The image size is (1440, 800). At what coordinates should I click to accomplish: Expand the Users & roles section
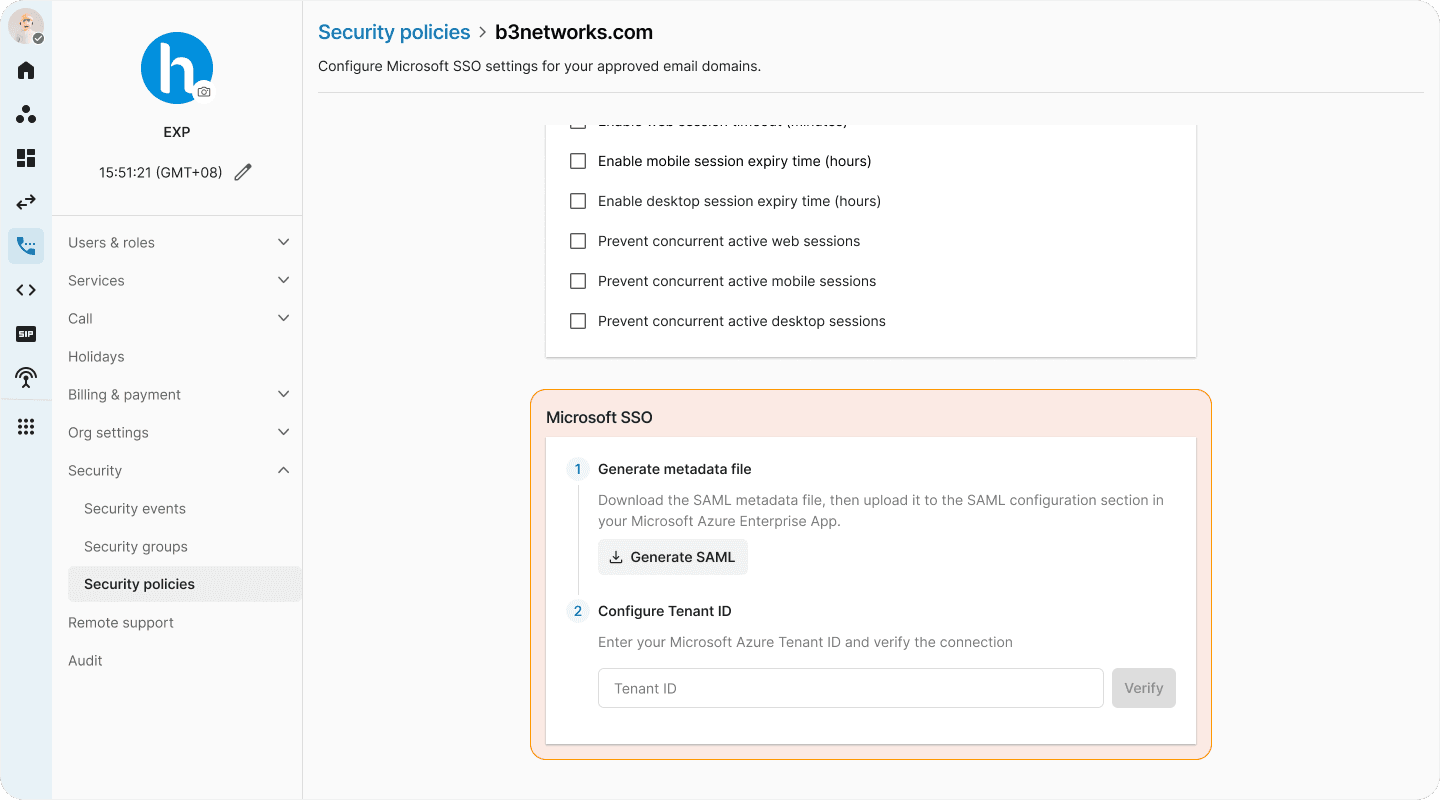pos(179,242)
